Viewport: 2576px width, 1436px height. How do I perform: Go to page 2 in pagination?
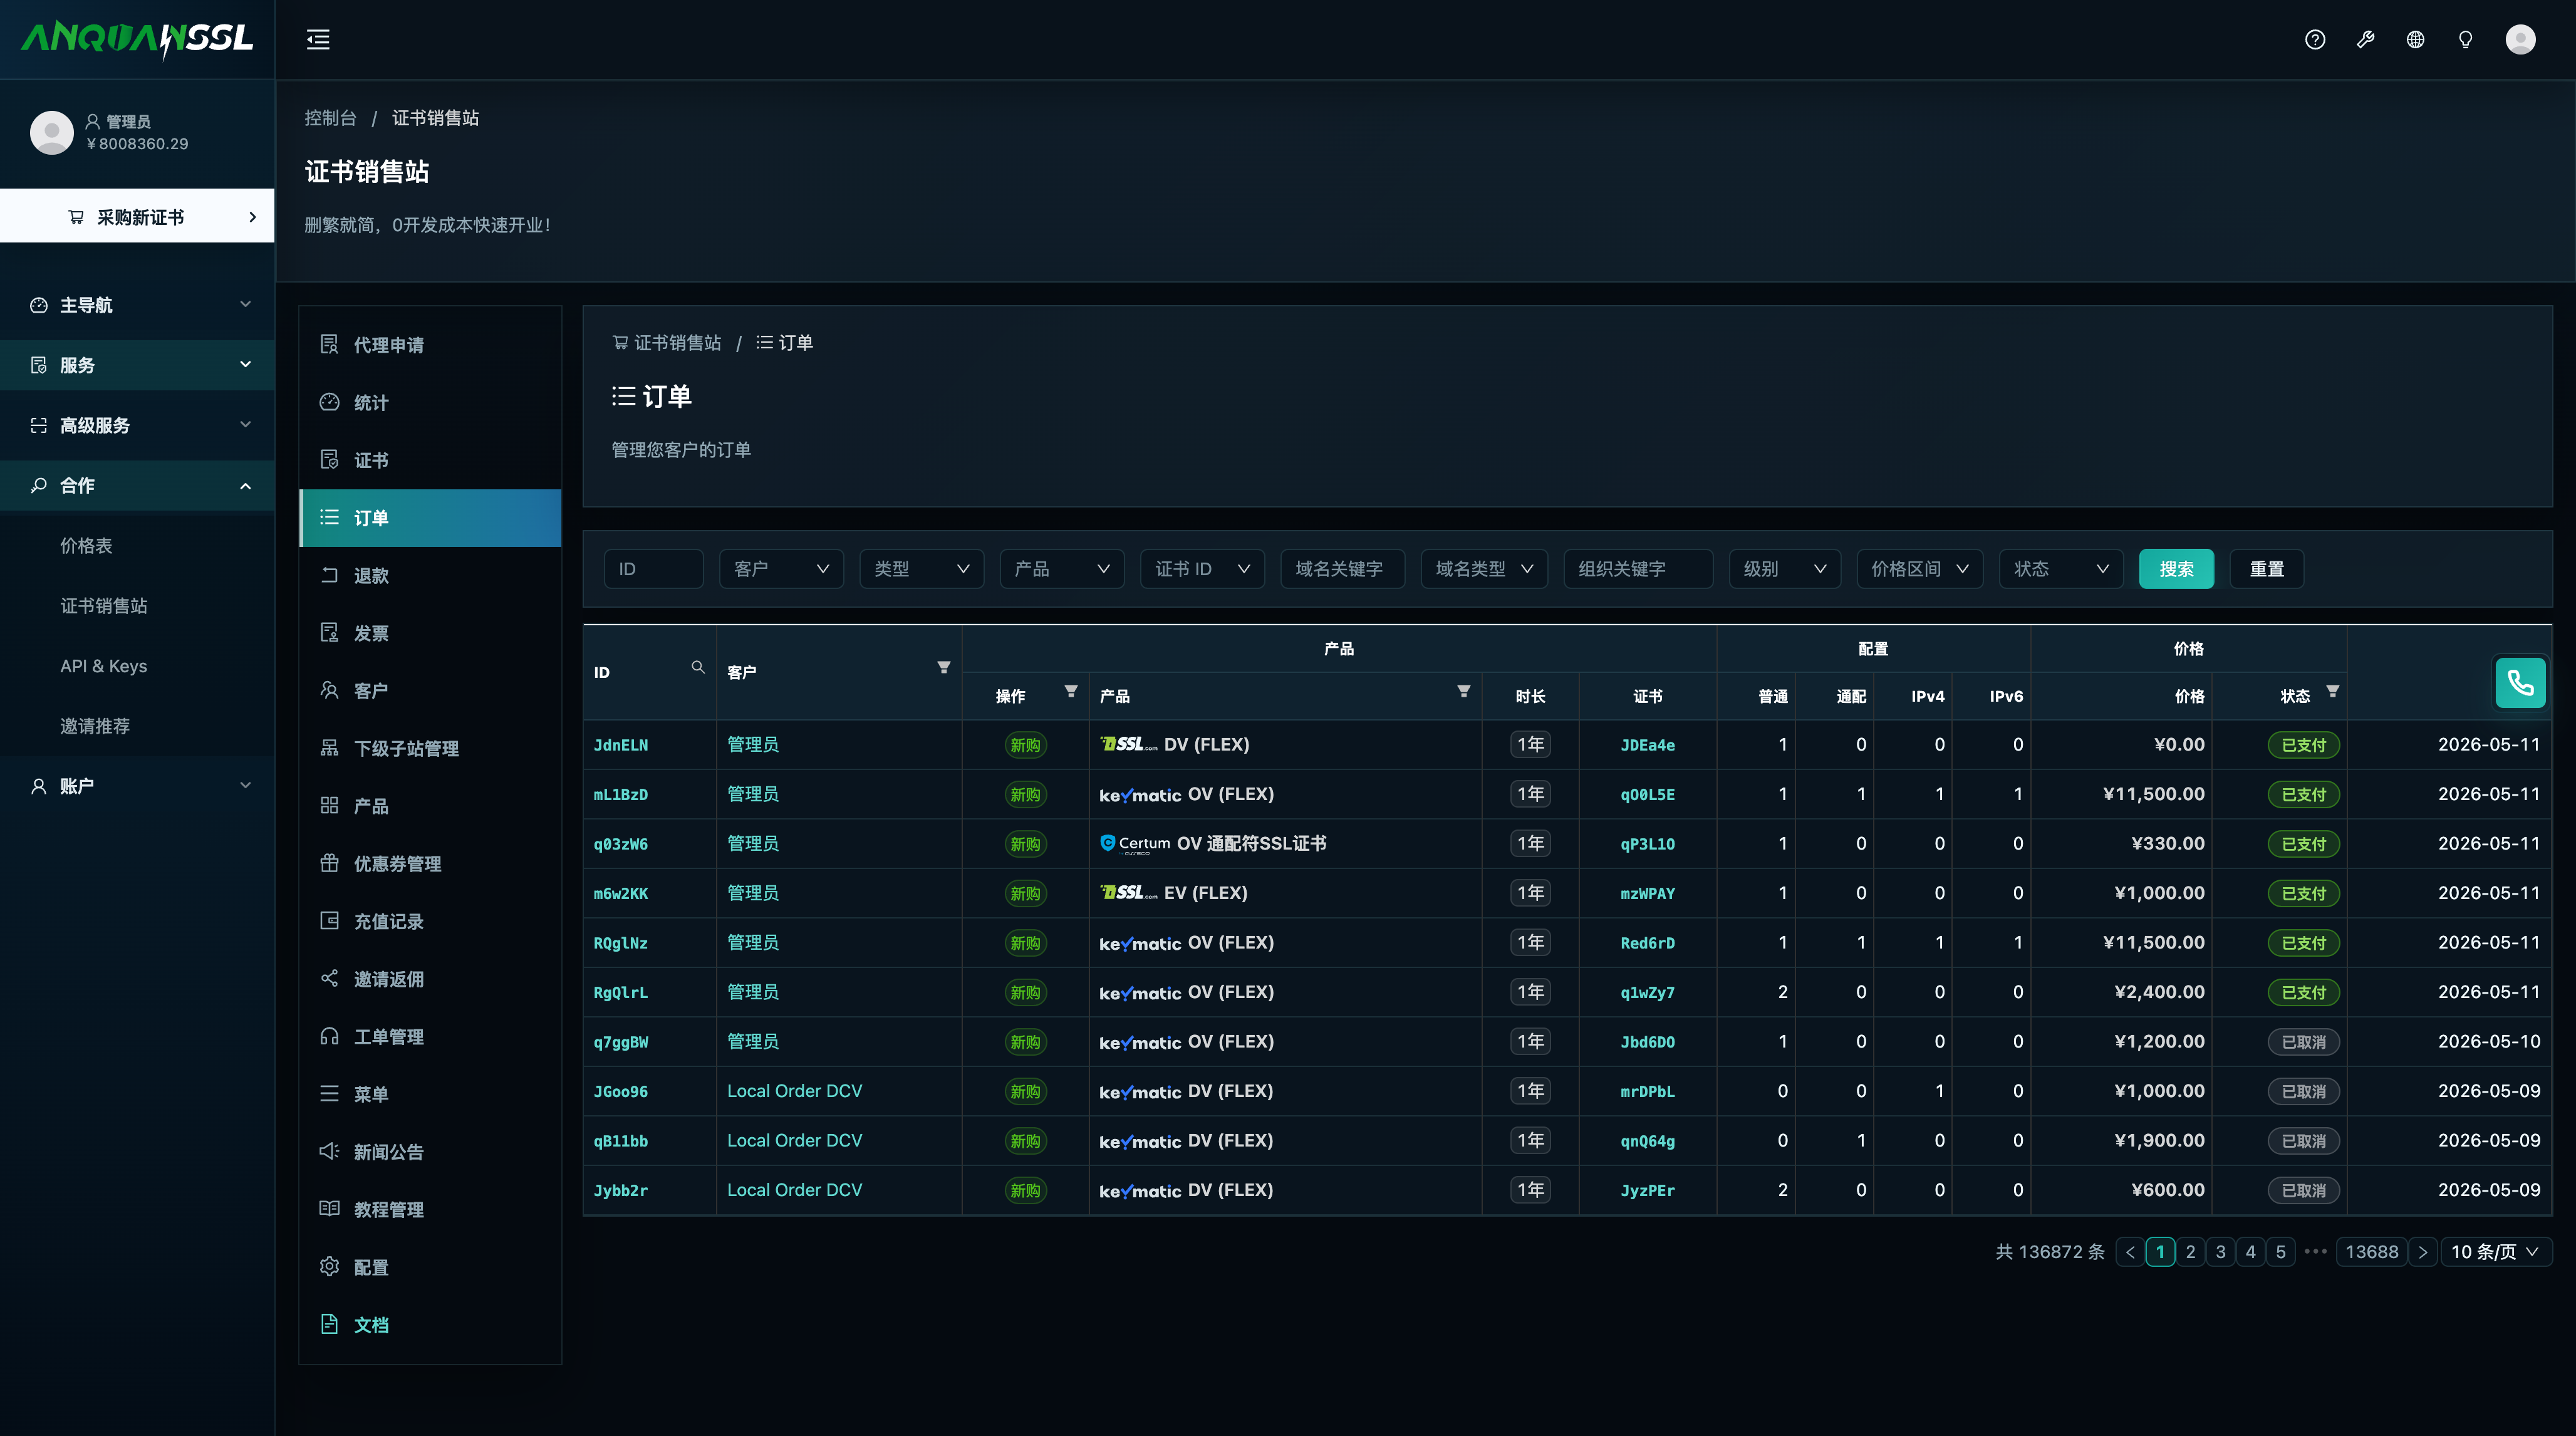coord(2190,1252)
